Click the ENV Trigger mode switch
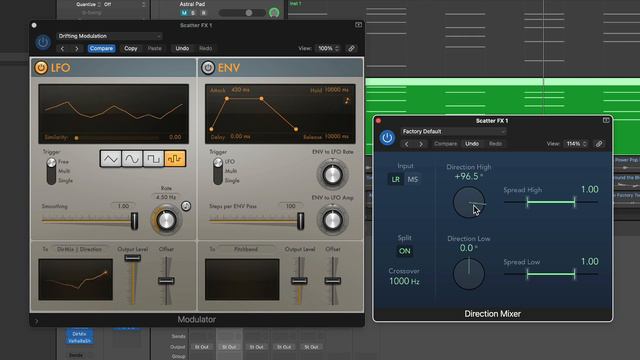The height and width of the screenshot is (360, 640). coord(218,171)
